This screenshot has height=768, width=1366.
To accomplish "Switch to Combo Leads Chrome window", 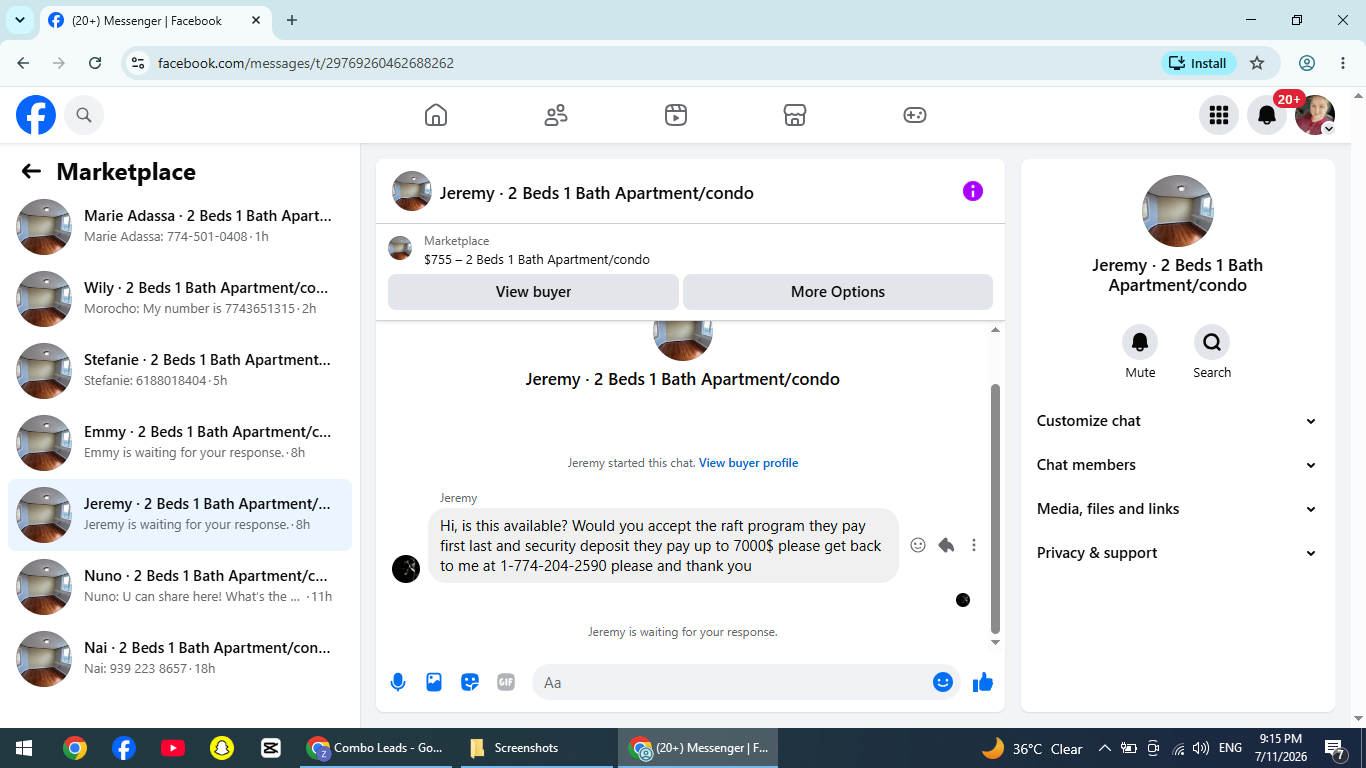I will (x=377, y=748).
